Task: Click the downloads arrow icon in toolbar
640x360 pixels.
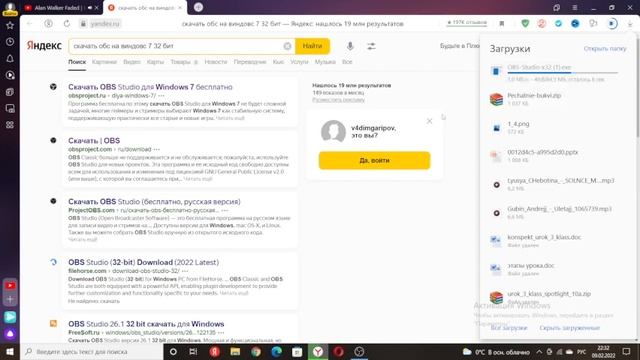Action: tap(630, 24)
